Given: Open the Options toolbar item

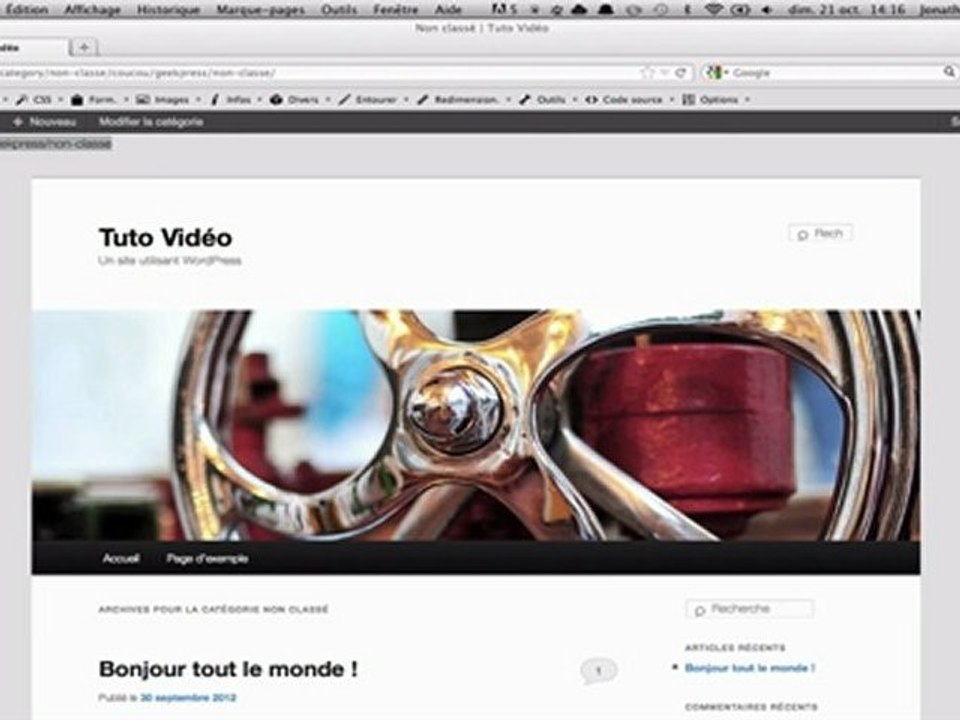Looking at the screenshot, I should [x=710, y=99].
